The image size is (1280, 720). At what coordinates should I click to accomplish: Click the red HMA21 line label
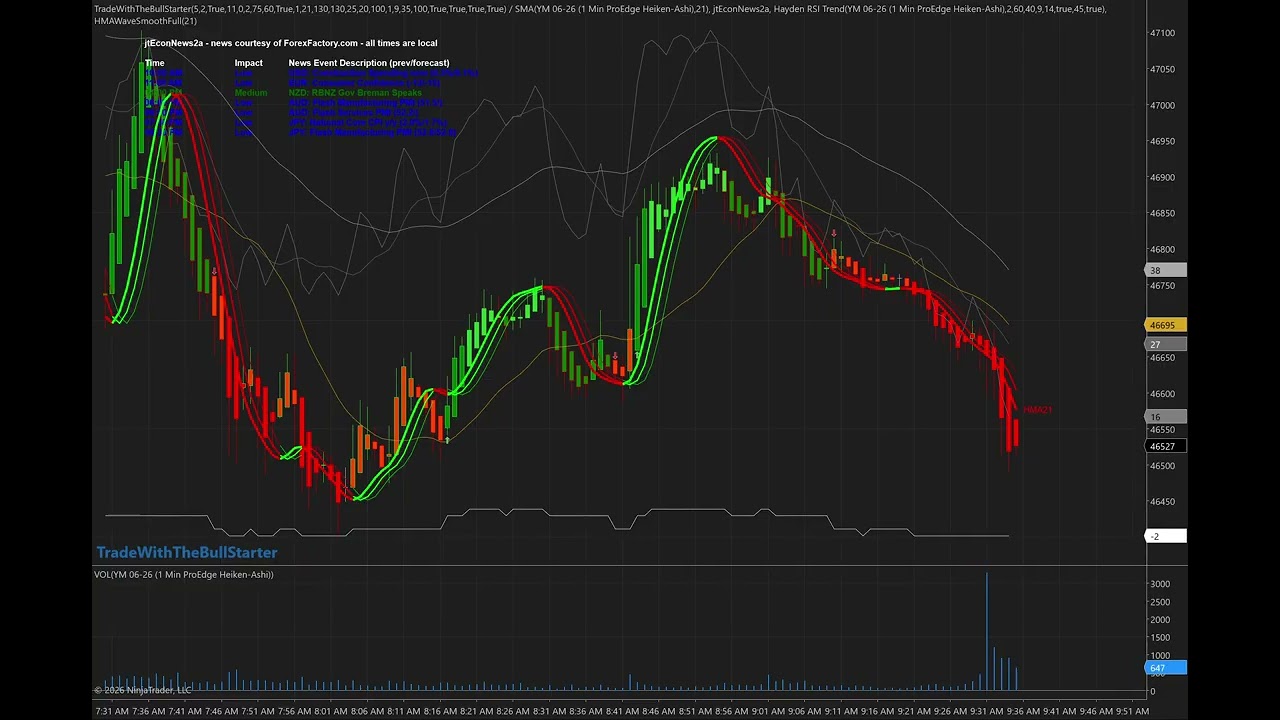pyautogui.click(x=1037, y=410)
